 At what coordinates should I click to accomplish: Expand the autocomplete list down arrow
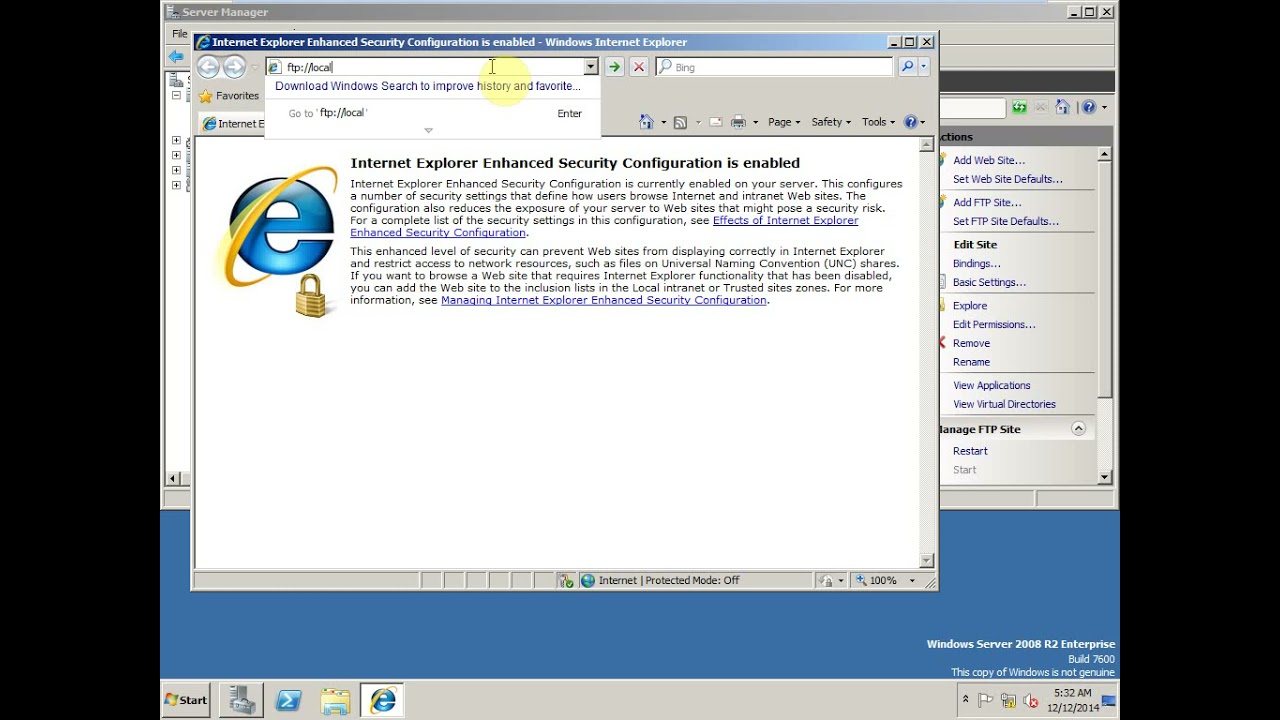[428, 130]
